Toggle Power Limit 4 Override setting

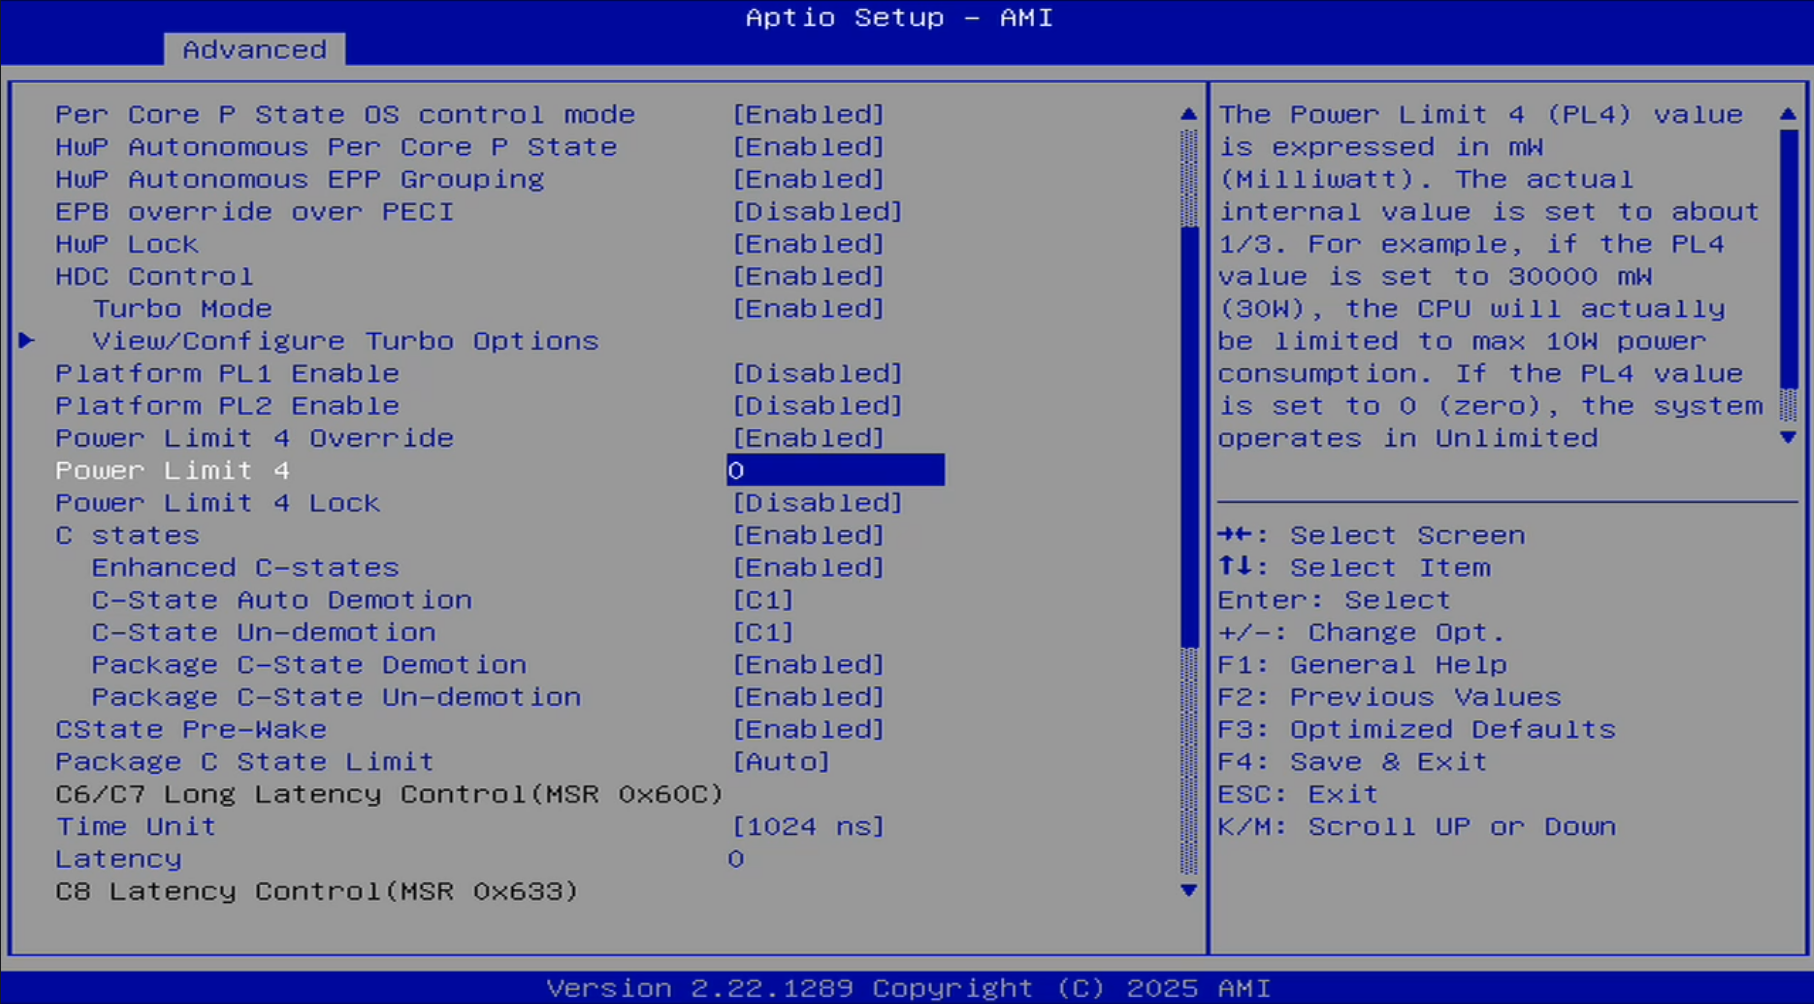coord(808,438)
